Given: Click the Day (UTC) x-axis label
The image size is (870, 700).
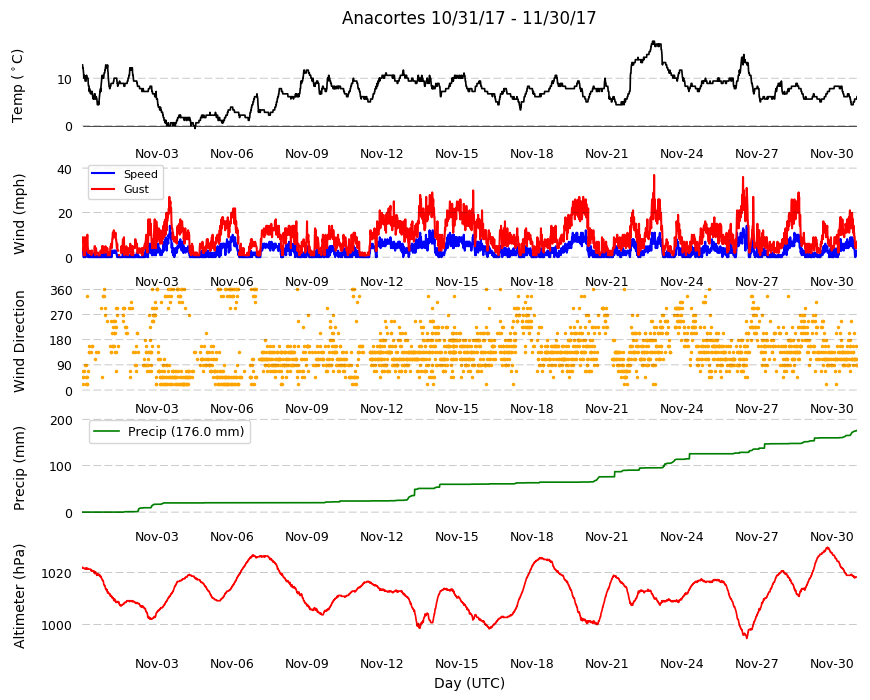Looking at the screenshot, I should pyautogui.click(x=469, y=683).
